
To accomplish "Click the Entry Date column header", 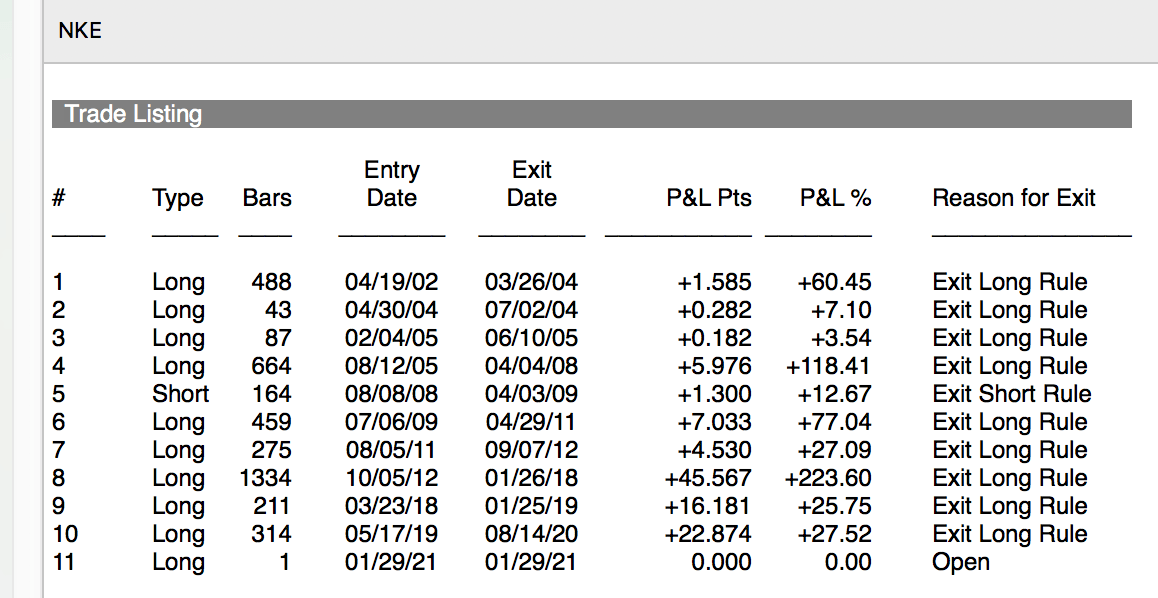I will click(x=391, y=184).
